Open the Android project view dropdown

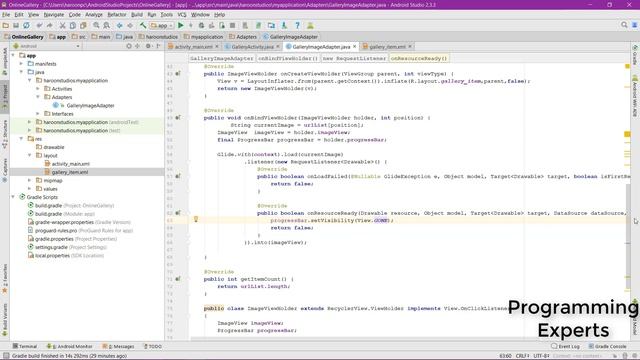tap(46, 46)
